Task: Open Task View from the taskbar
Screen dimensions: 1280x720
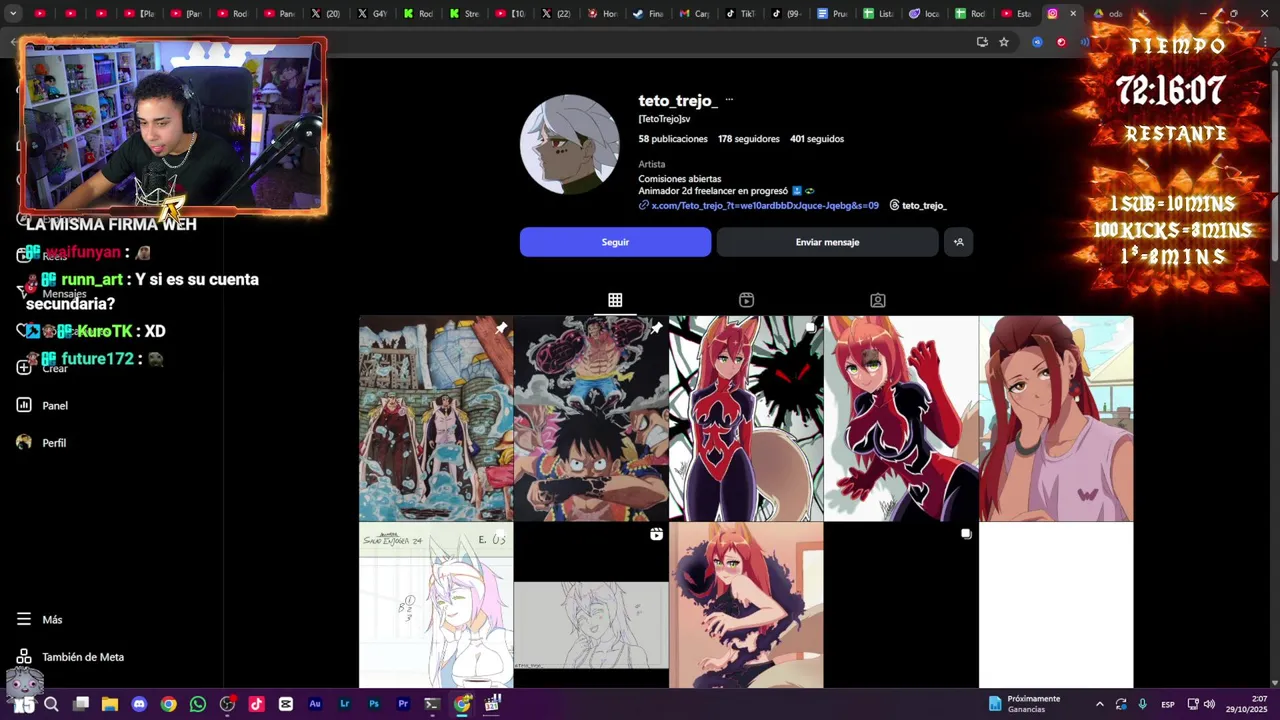Action: (x=81, y=704)
